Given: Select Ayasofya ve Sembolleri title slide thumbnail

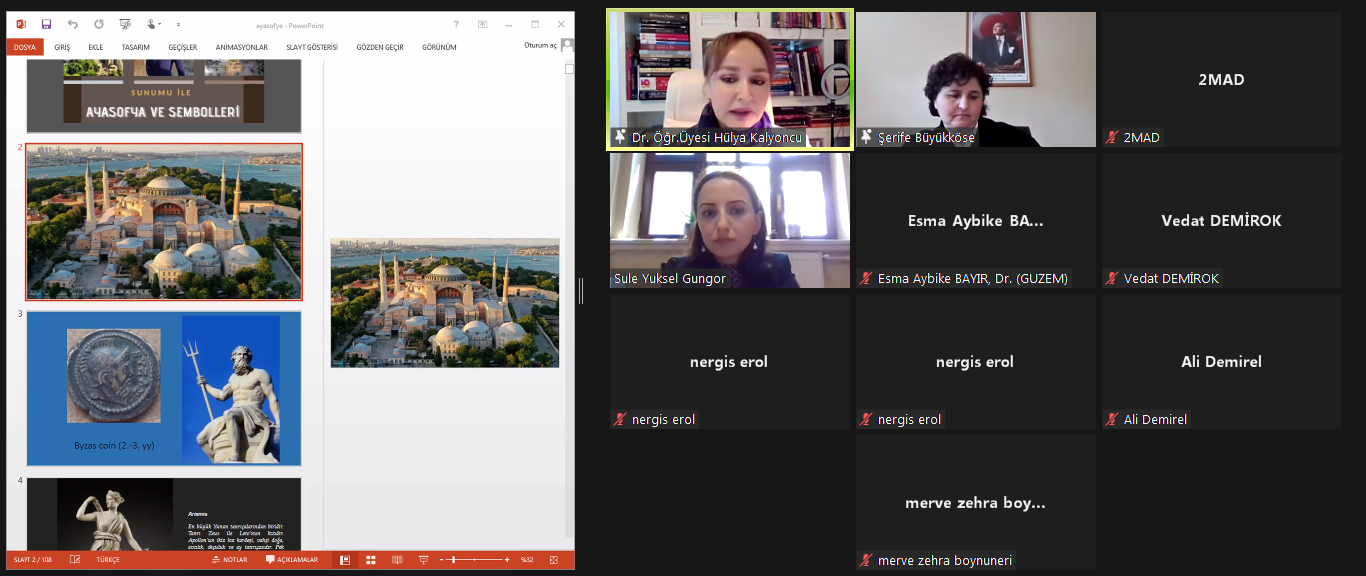Looking at the screenshot, I should [x=164, y=96].
